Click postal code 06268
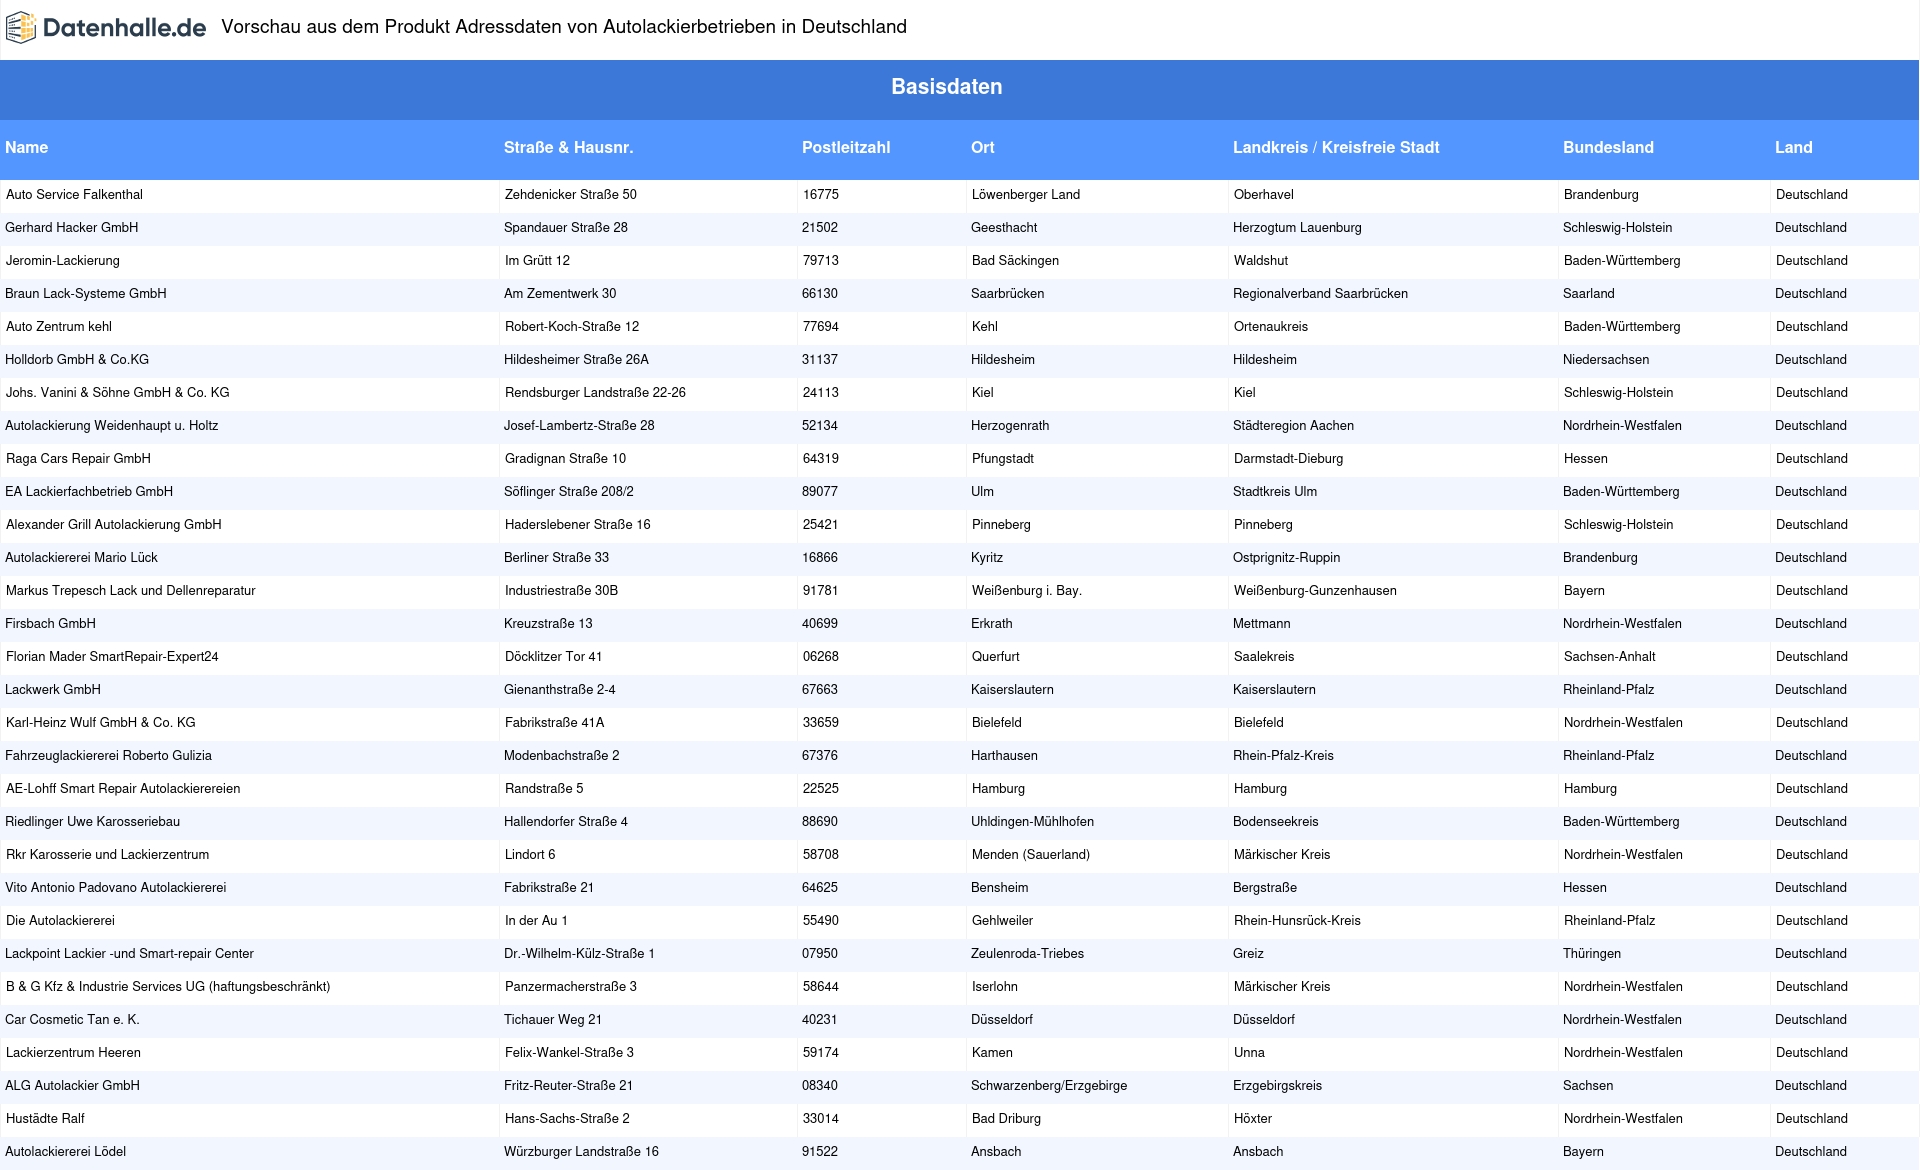 pos(821,657)
